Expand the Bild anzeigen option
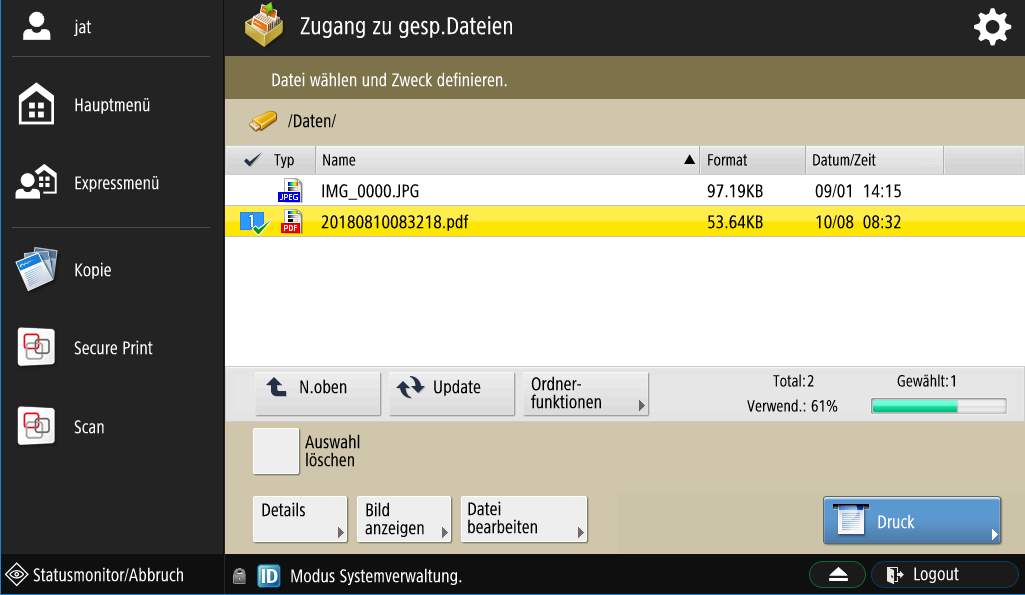The image size is (1025, 595). pyautogui.click(x=404, y=519)
